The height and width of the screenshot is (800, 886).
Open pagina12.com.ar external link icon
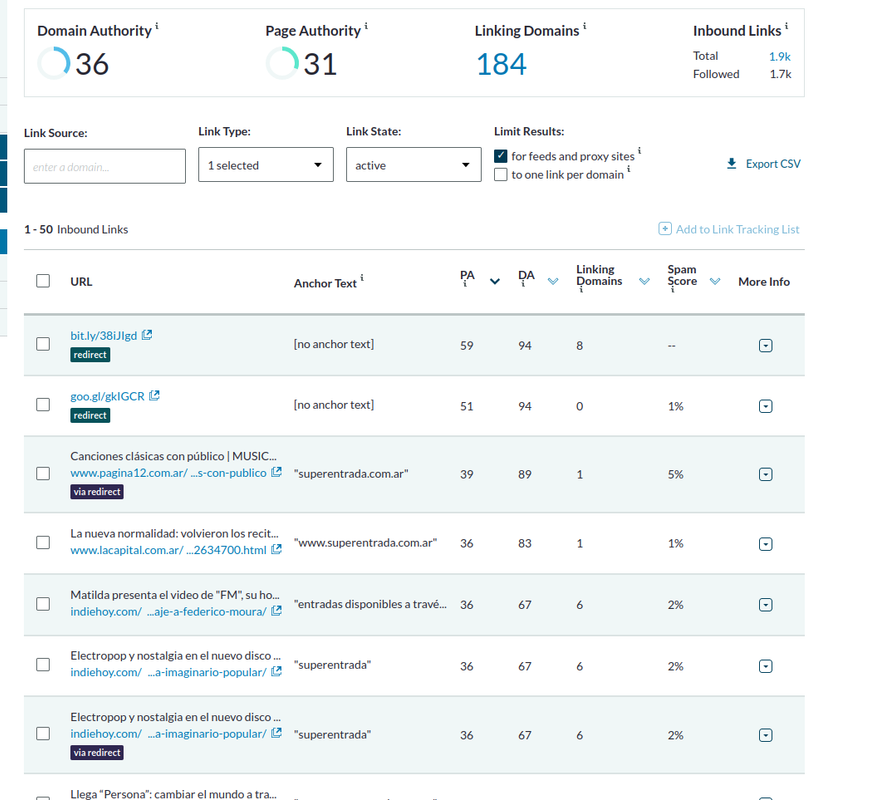click(276, 472)
